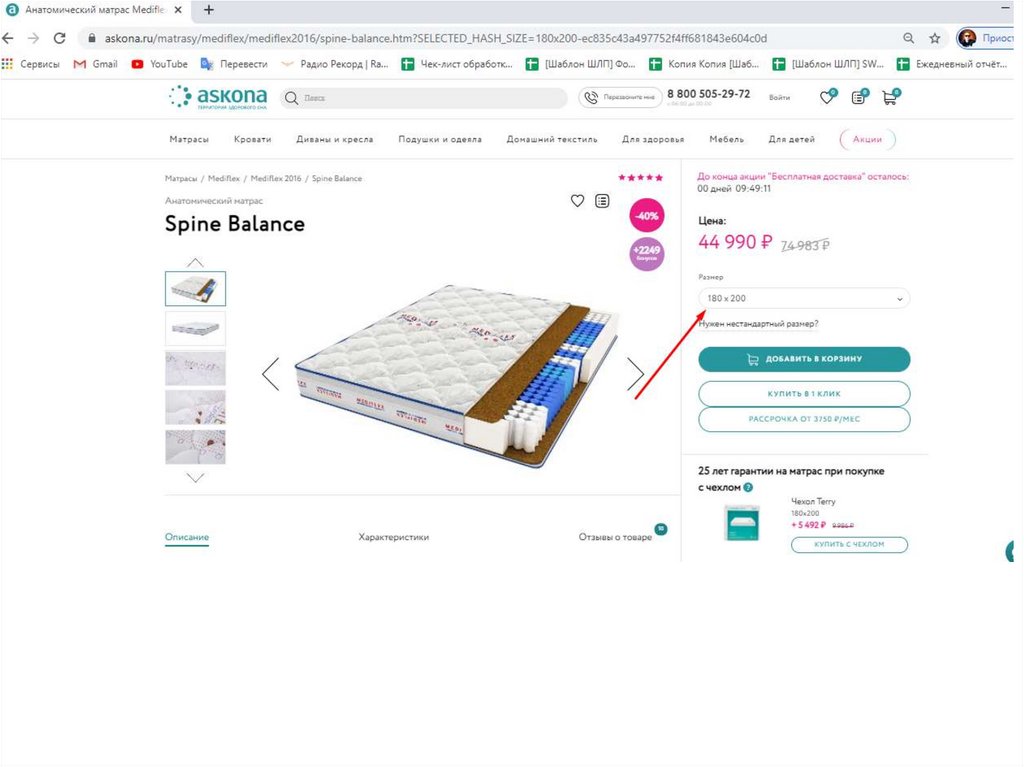Move thumbnail list up with chevron
Screen dimensions: 1024x767
click(195, 263)
